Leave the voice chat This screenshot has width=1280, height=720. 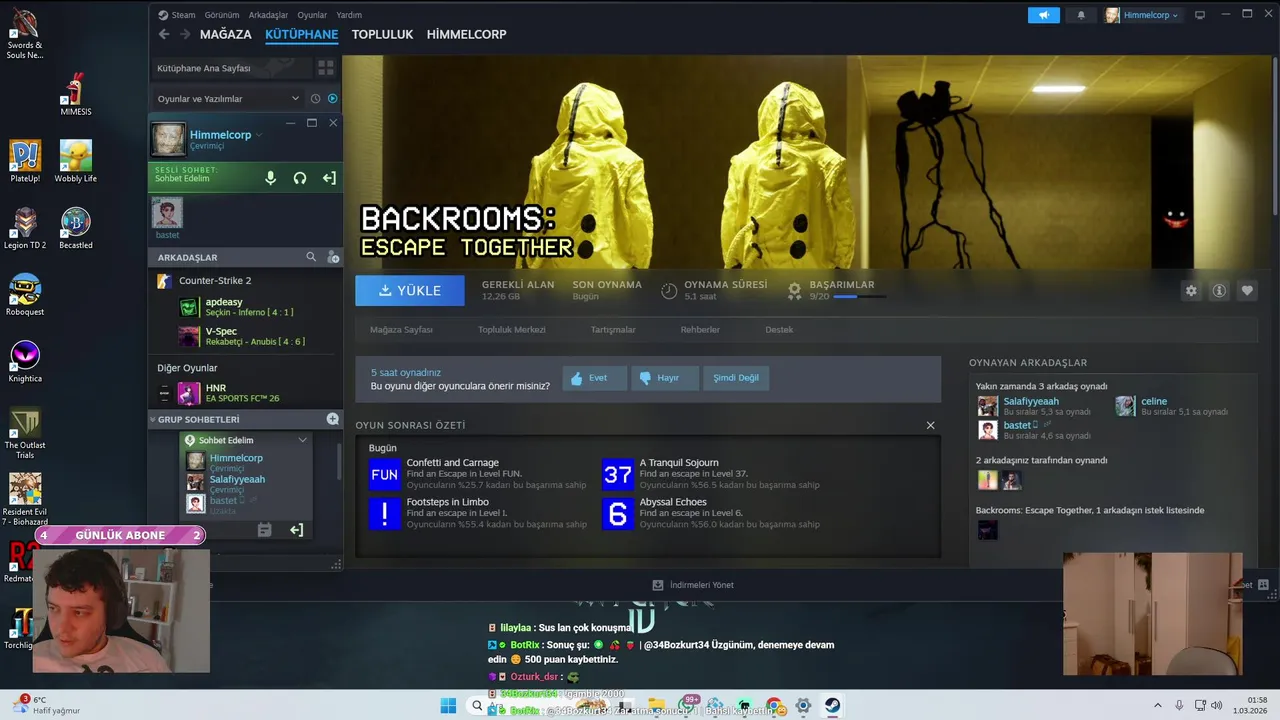click(x=329, y=178)
